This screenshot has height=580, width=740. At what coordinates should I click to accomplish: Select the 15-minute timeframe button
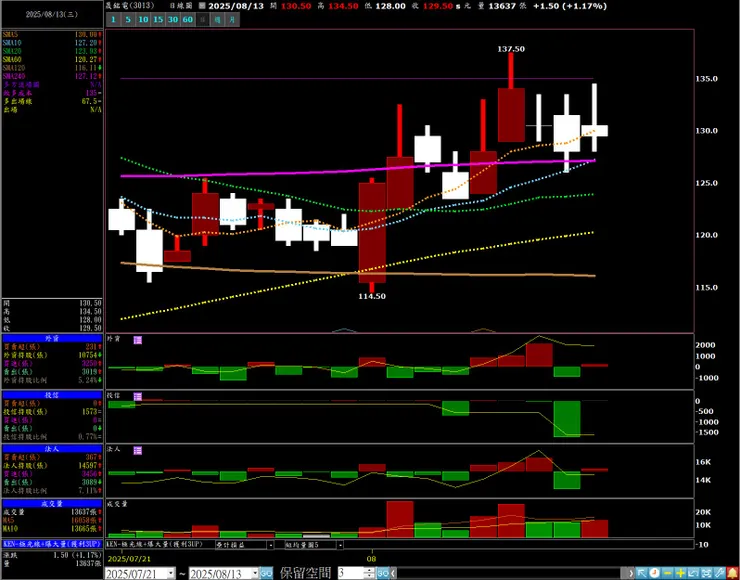158,20
